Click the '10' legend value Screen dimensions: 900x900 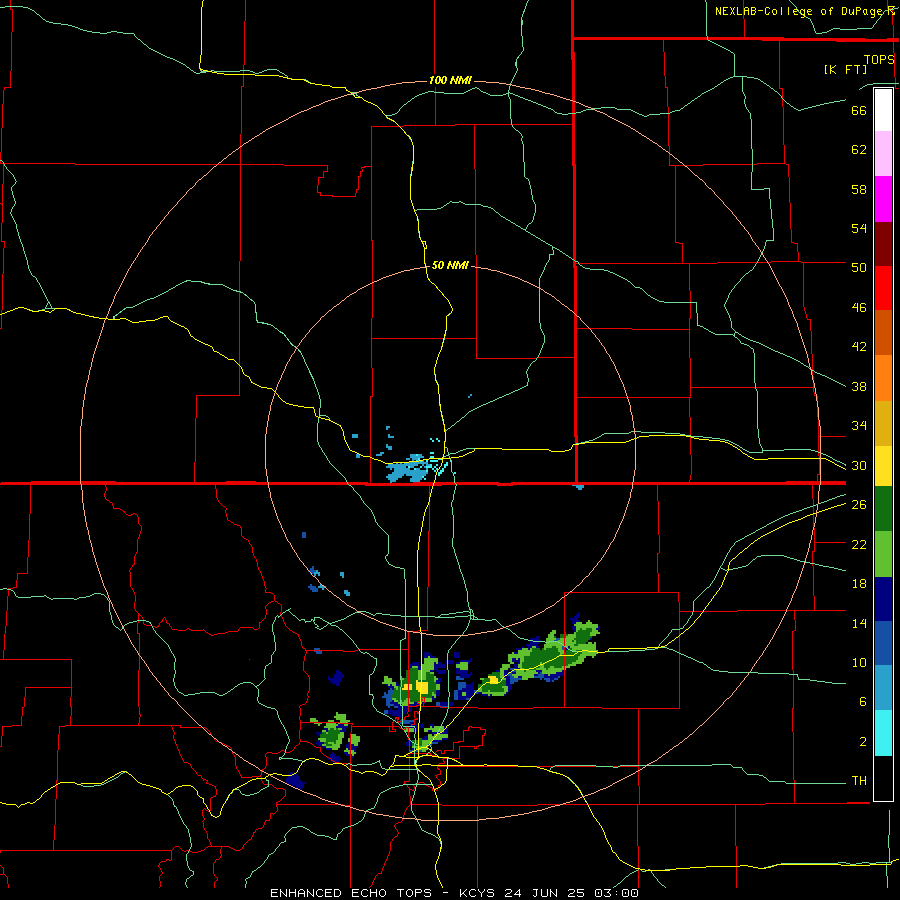coord(859,662)
